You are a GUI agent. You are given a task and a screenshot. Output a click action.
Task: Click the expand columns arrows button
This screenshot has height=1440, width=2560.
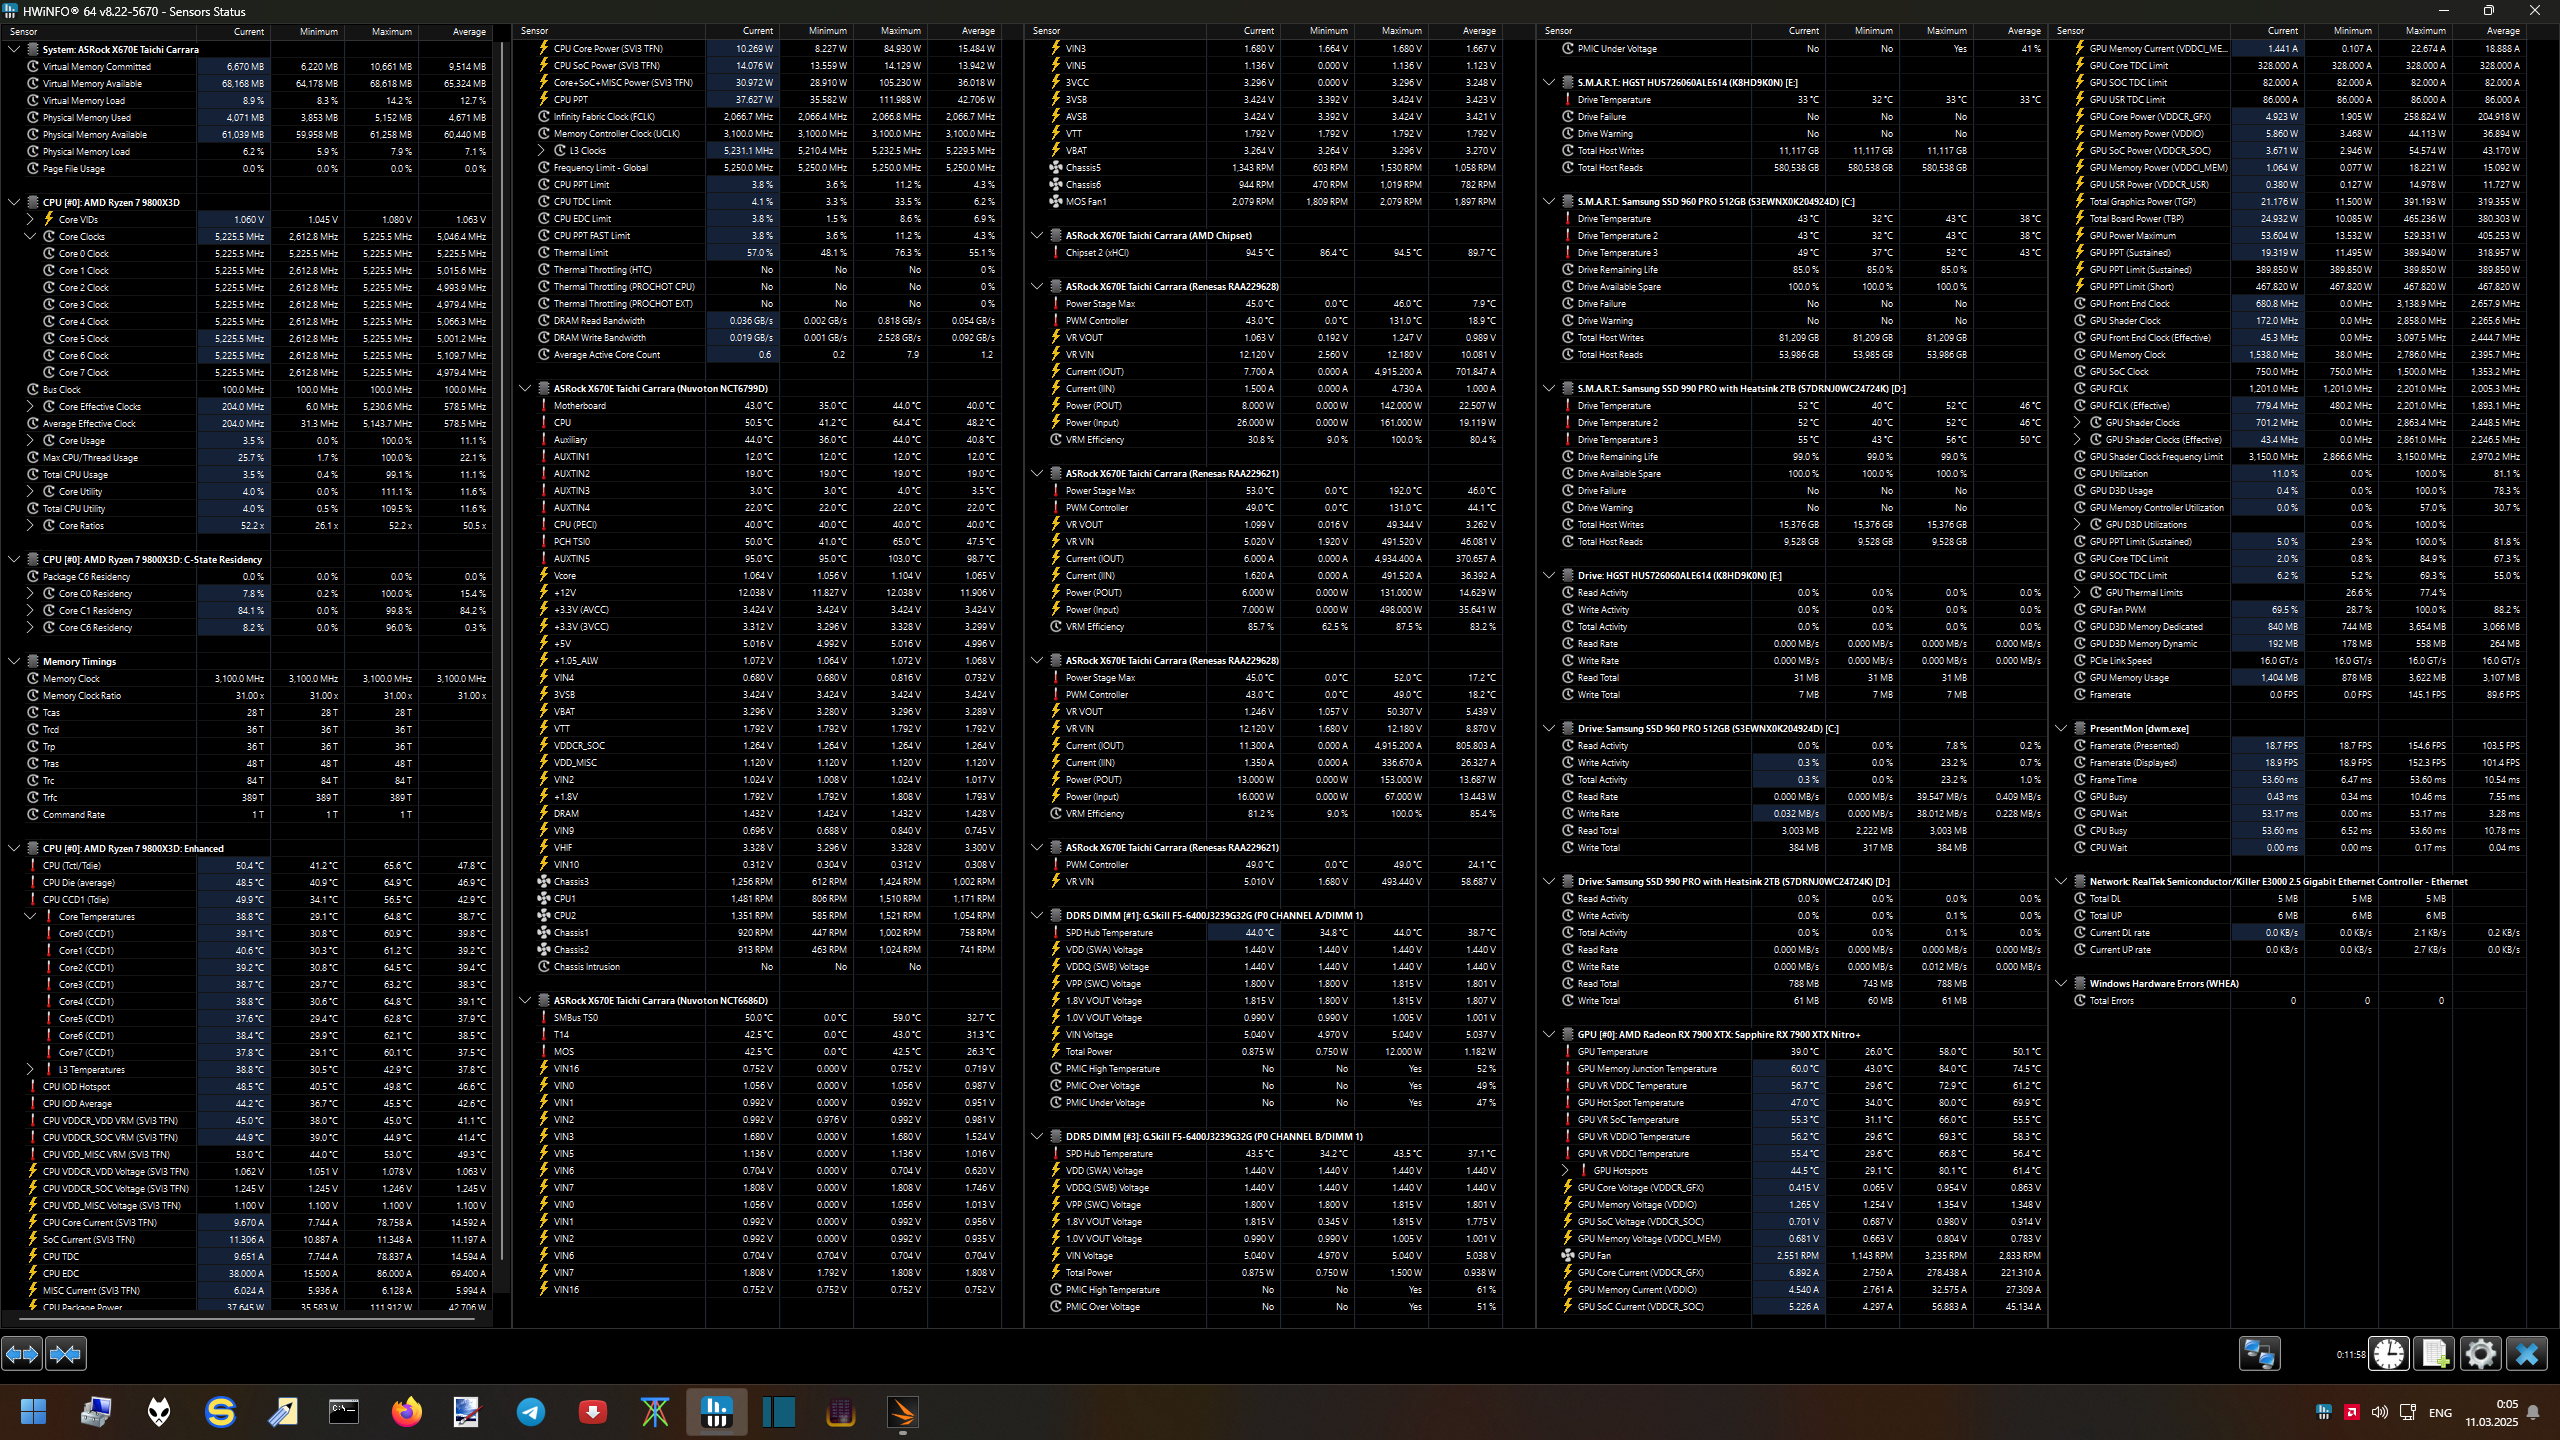coord(22,1354)
